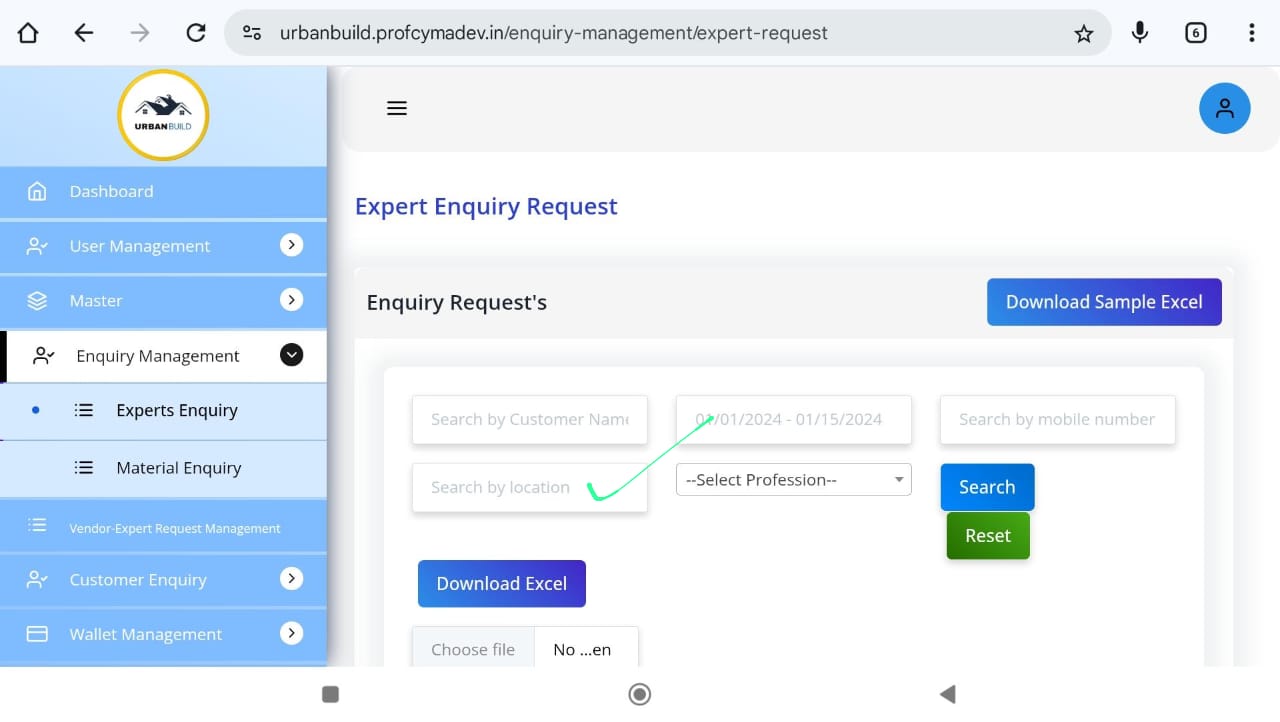Image resolution: width=1280 pixels, height=722 pixels.
Task: Open Vendor-Expert Request Management
Action: click(174, 528)
